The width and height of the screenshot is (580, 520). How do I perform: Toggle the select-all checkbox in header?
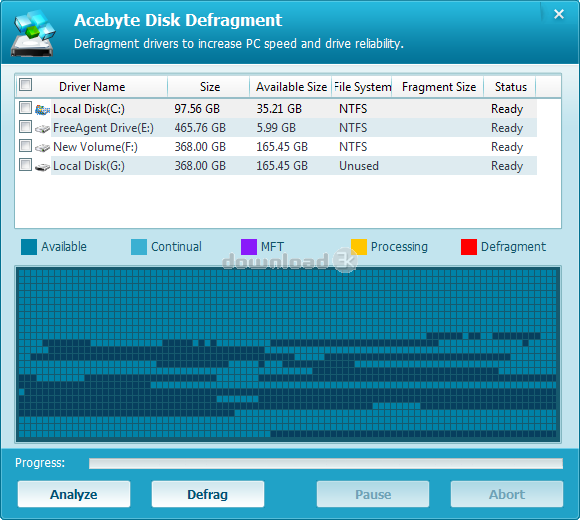(26, 85)
